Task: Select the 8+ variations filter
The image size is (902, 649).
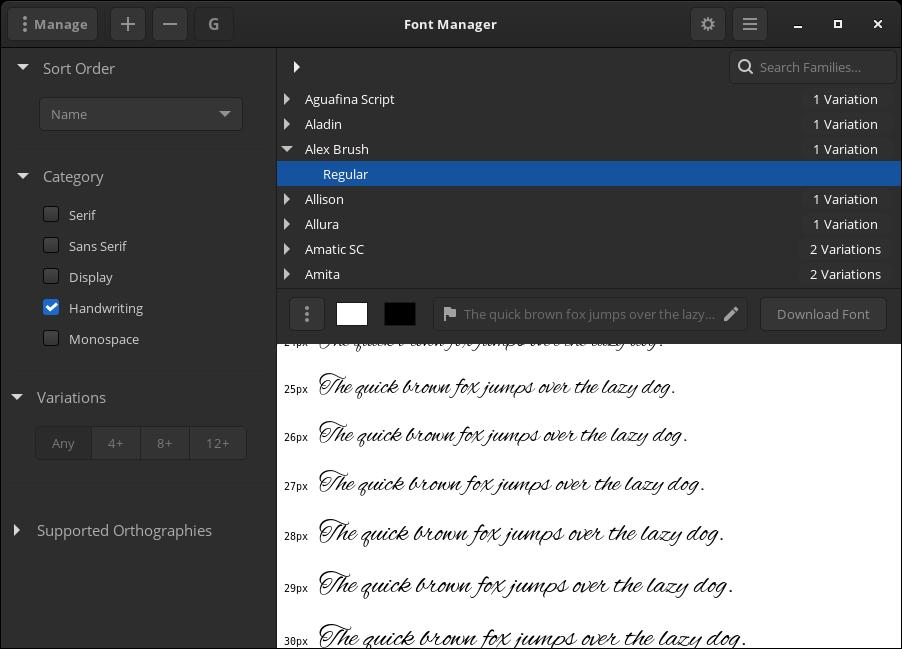Action: (165, 443)
